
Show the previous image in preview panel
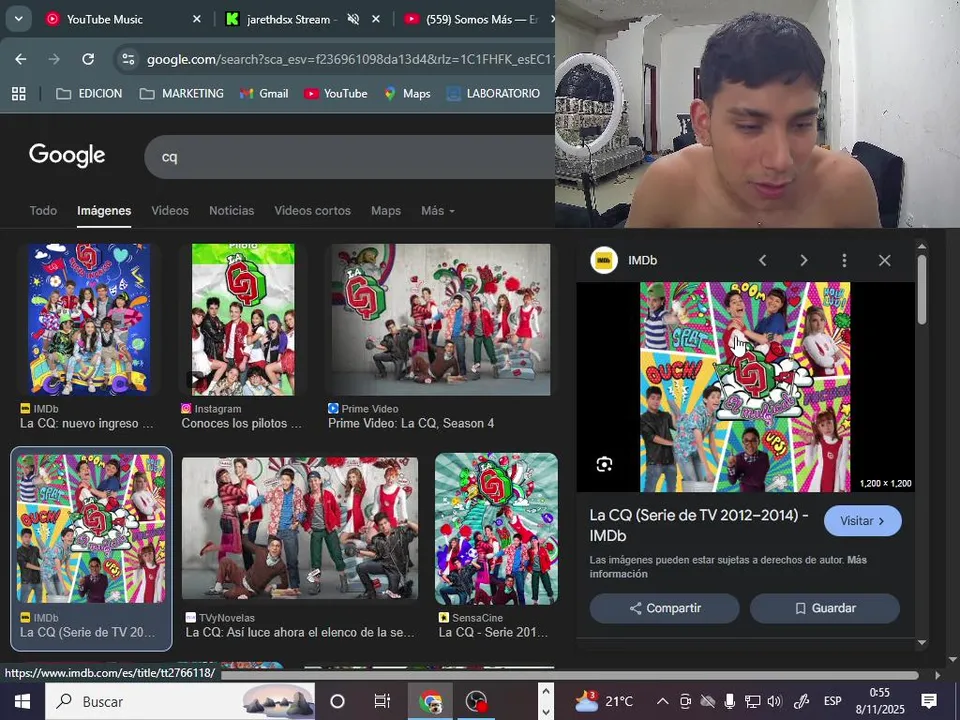tap(763, 260)
